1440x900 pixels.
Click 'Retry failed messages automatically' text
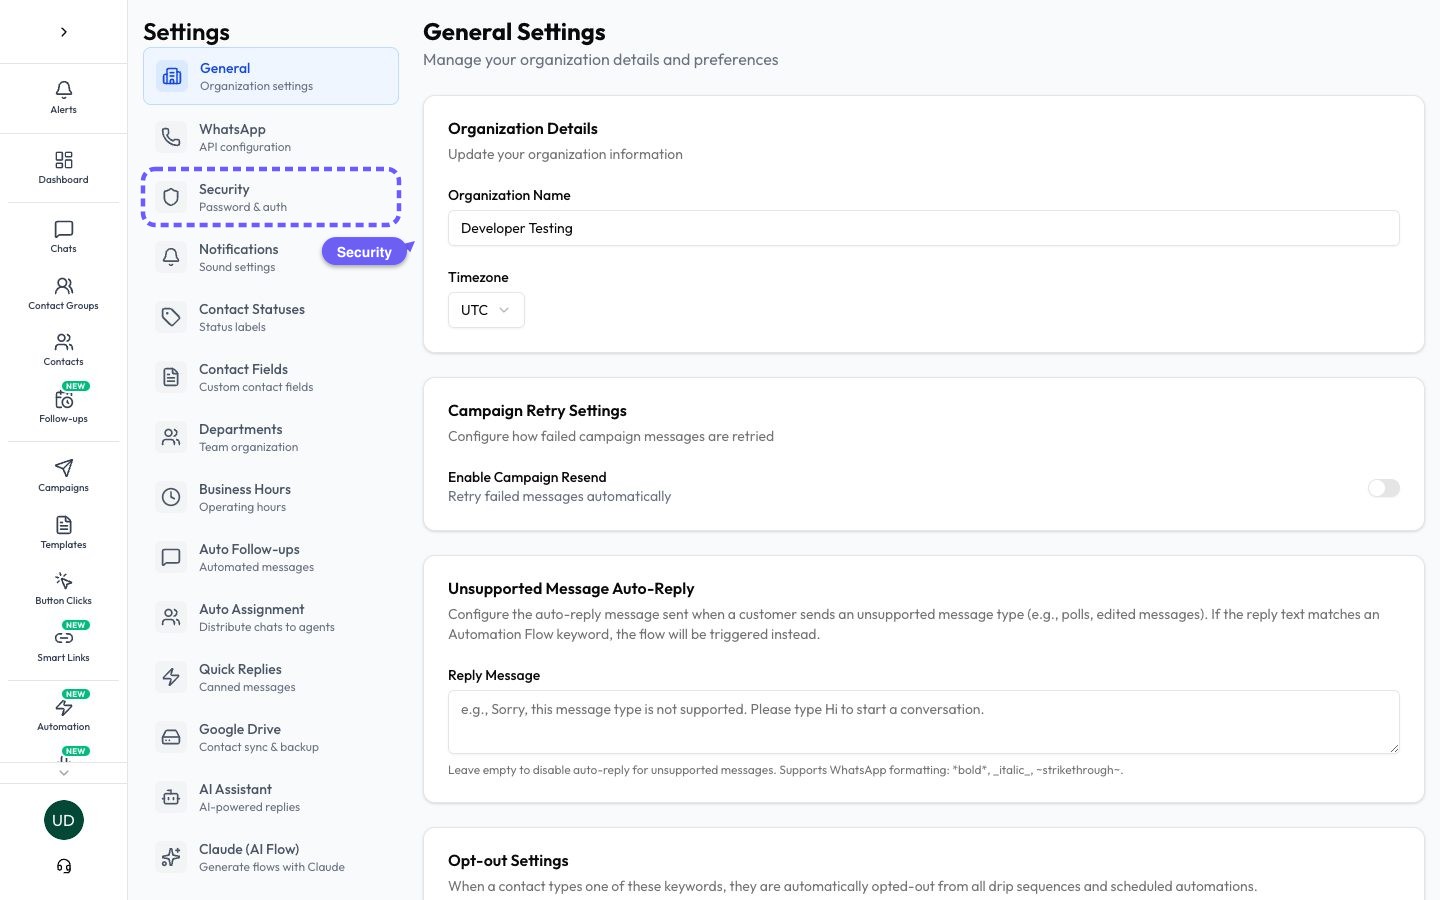click(x=560, y=497)
